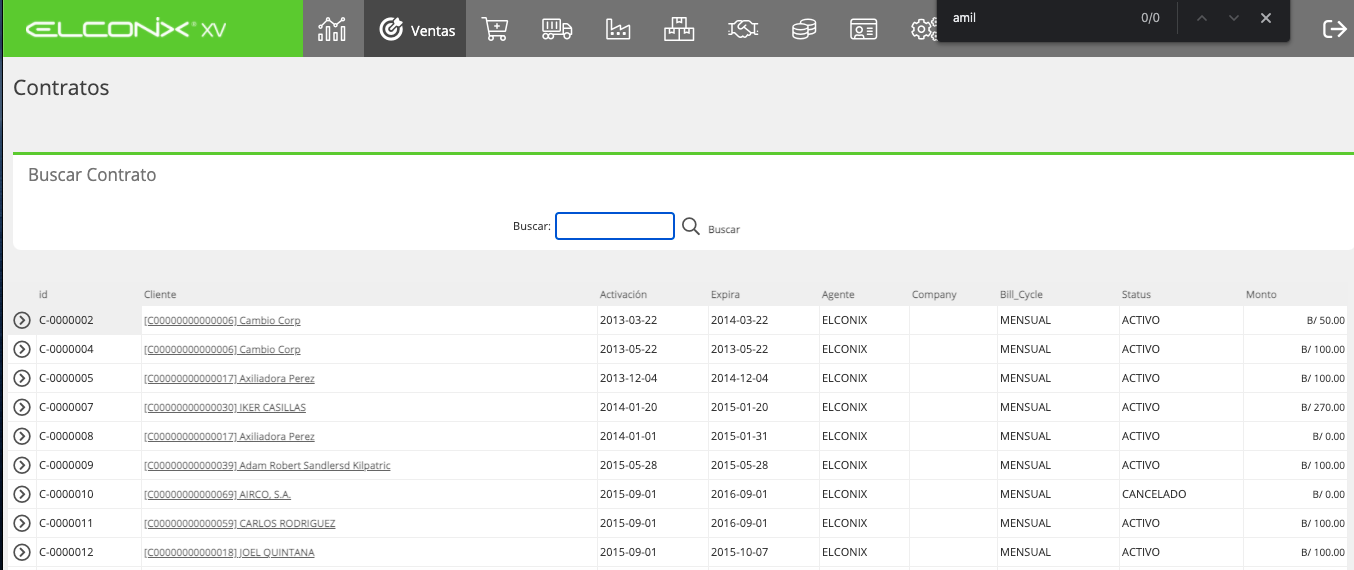Select expiry date 2015-10-07
This screenshot has width=1354, height=570.
739,553
